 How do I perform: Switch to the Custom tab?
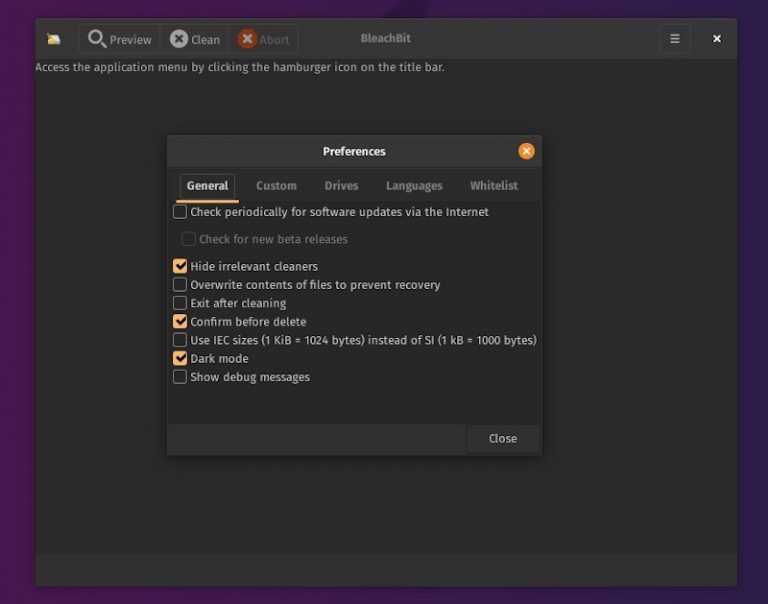tap(276, 186)
